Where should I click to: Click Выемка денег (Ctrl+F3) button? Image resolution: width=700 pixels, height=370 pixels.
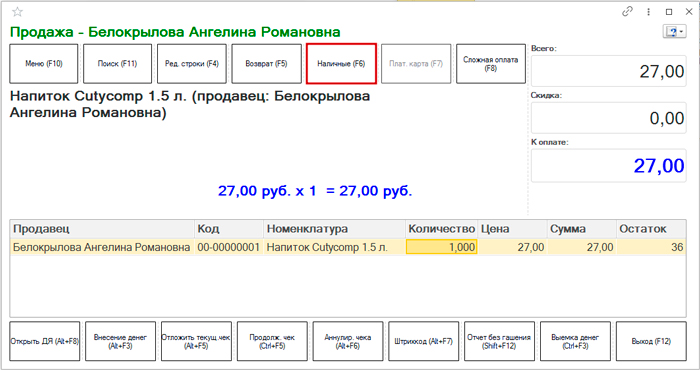tap(575, 341)
